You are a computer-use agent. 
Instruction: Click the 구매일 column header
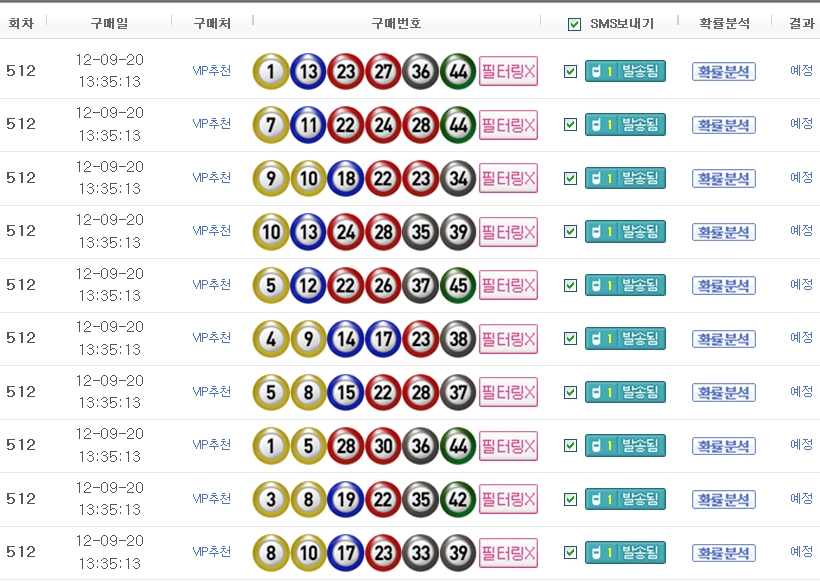pos(109,23)
